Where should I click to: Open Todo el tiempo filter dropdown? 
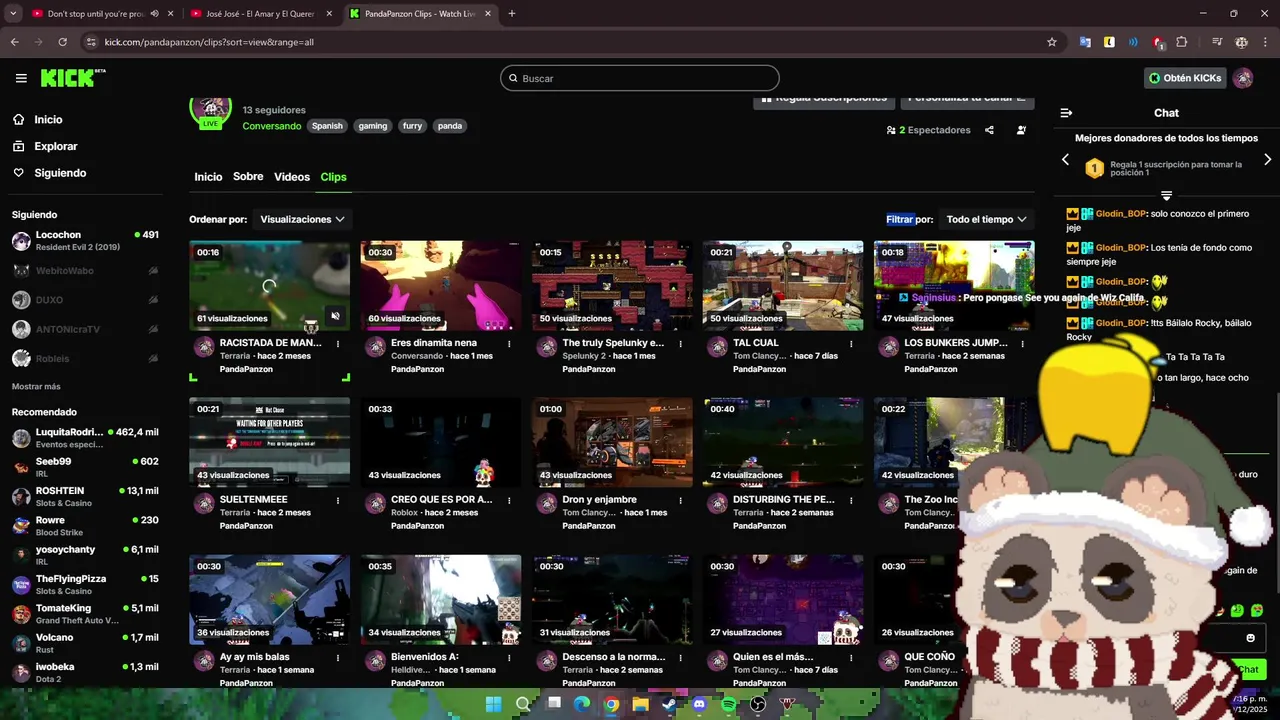987,219
